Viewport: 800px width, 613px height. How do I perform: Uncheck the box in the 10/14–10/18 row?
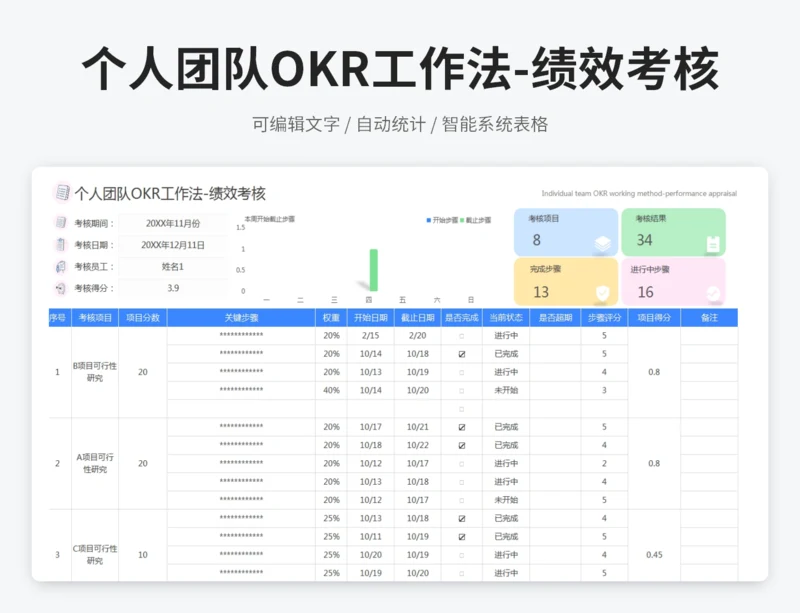click(462, 354)
